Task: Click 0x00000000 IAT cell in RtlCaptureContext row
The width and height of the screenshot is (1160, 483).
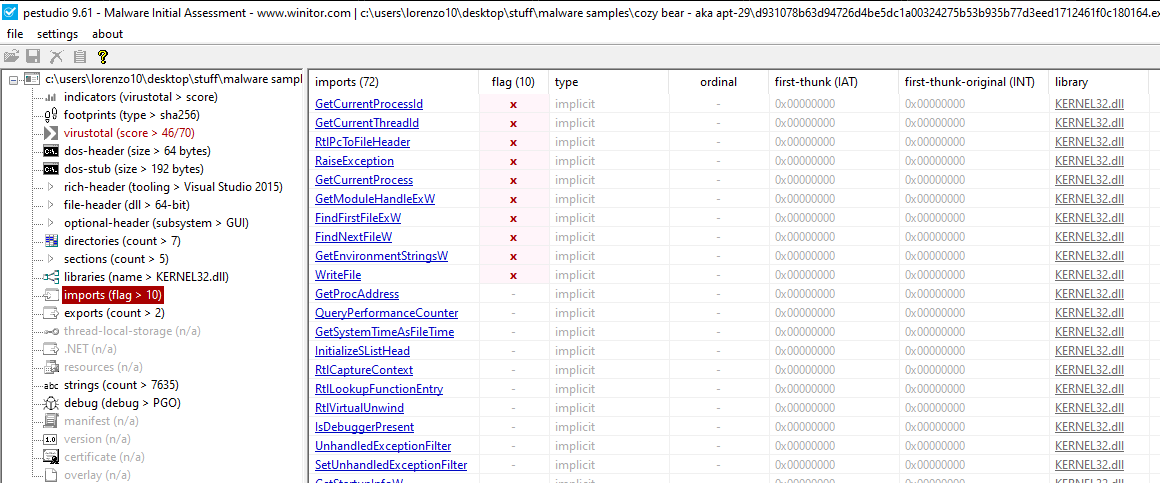Action: (x=805, y=370)
